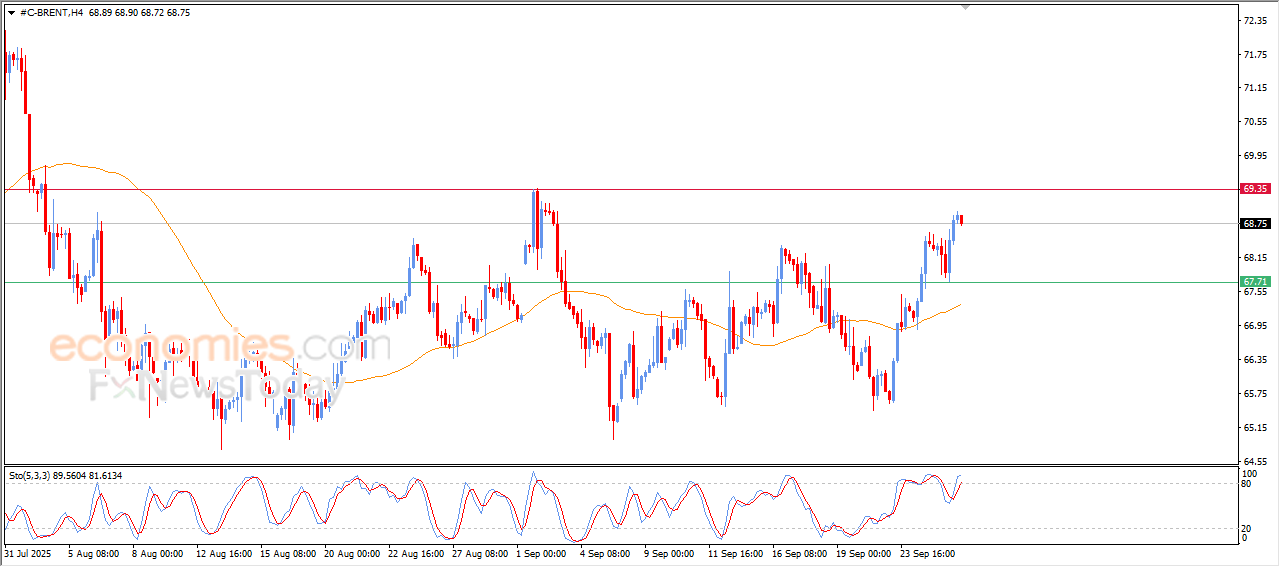Click the 72.35 price axis value

pos(1254,20)
